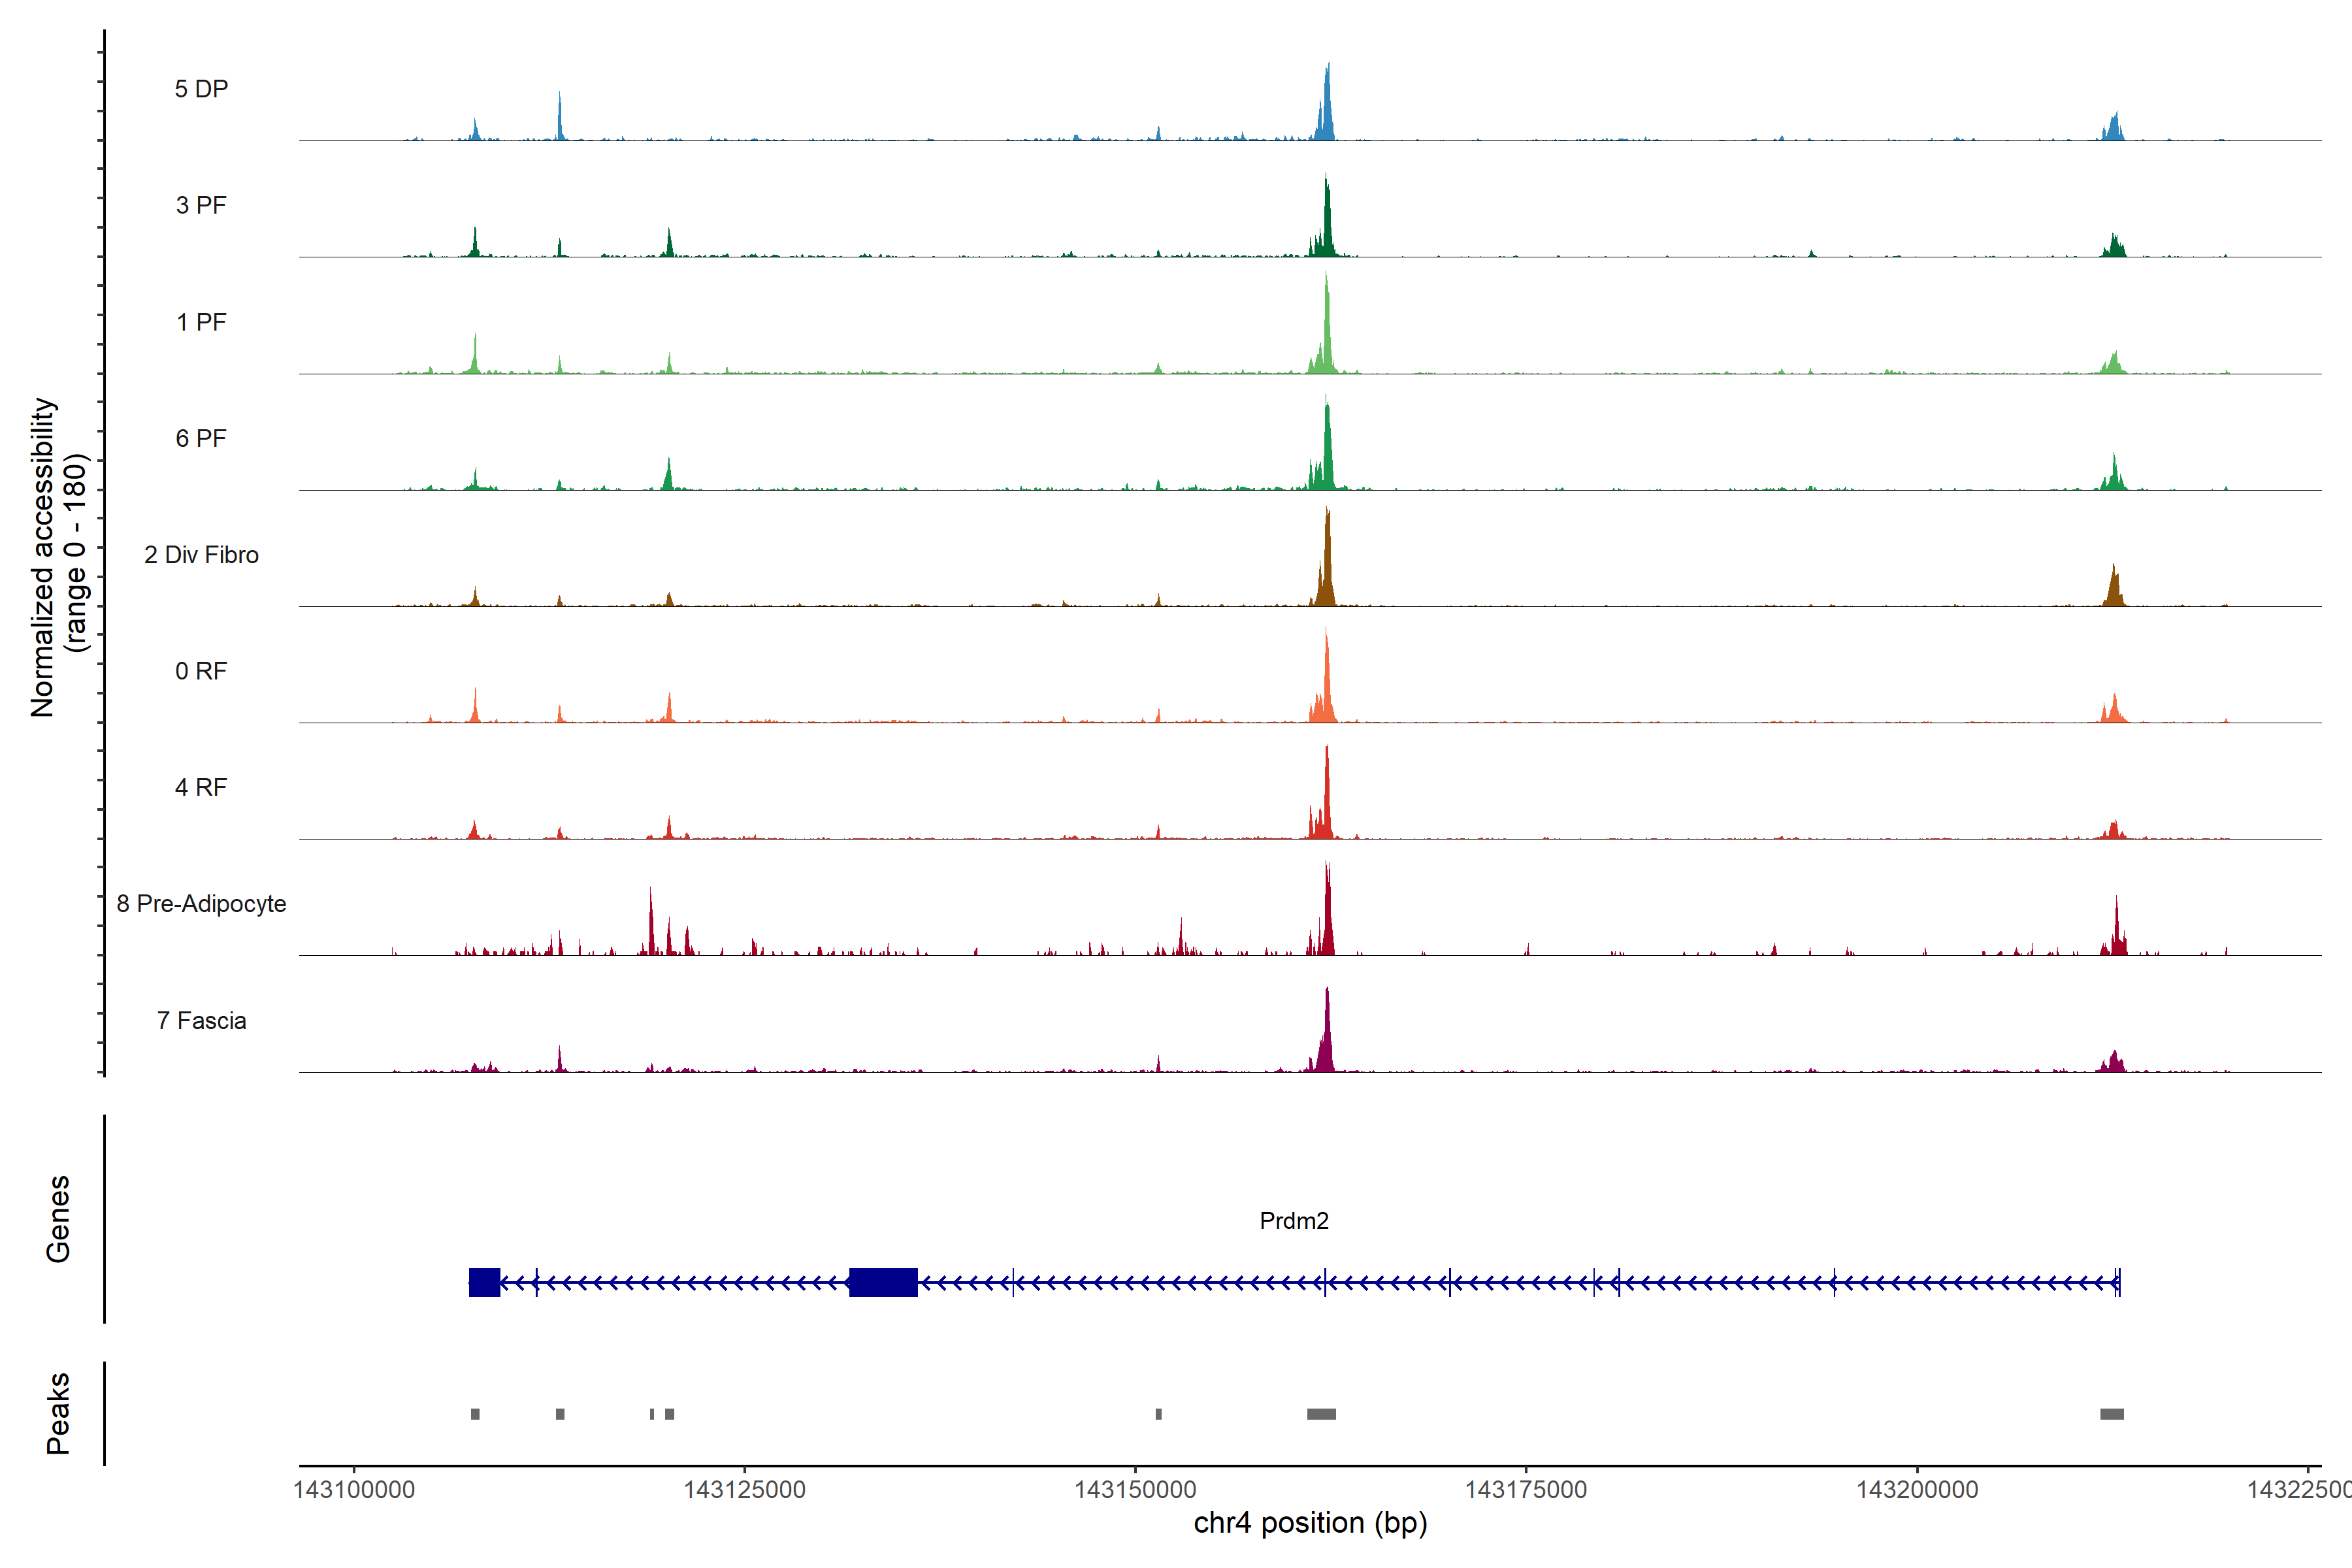Click the 3 PF track label
The width and height of the screenshot is (2352, 1568).
coord(201,205)
